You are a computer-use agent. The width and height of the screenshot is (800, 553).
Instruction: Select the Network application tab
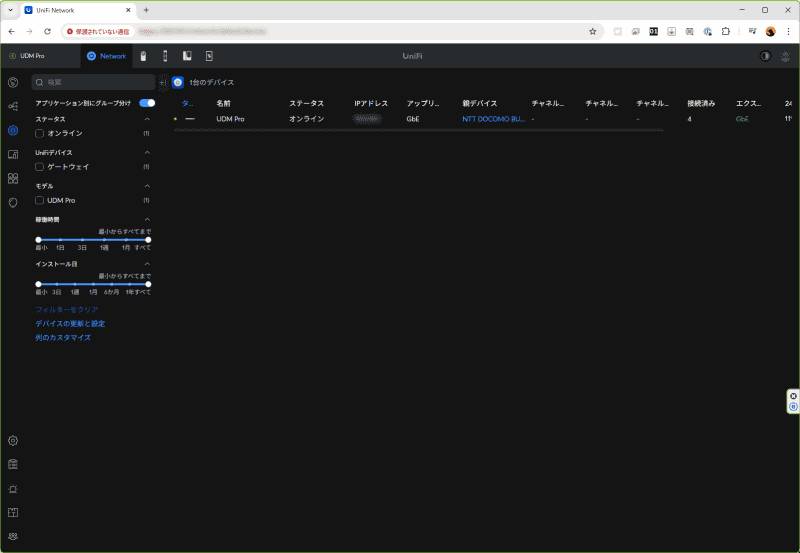point(106,56)
